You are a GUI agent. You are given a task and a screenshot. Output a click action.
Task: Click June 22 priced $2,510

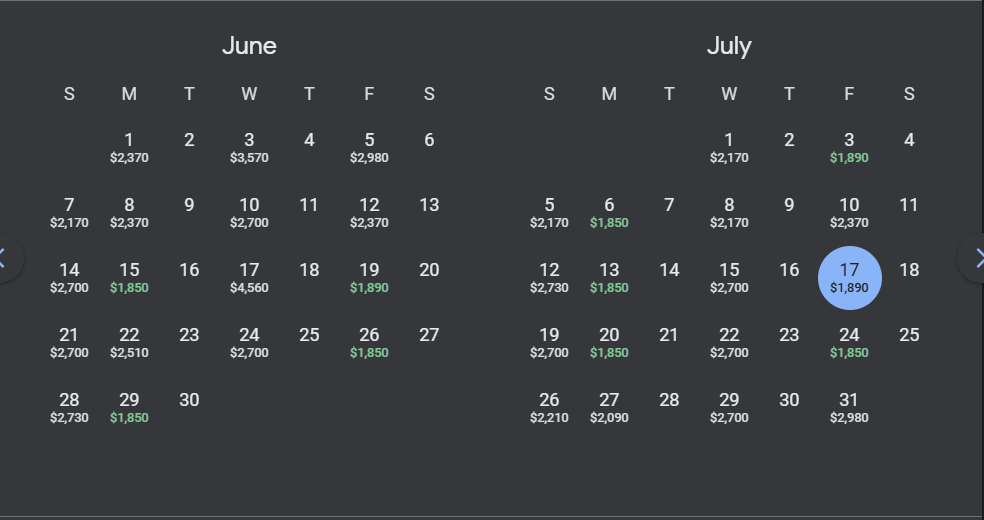(129, 342)
